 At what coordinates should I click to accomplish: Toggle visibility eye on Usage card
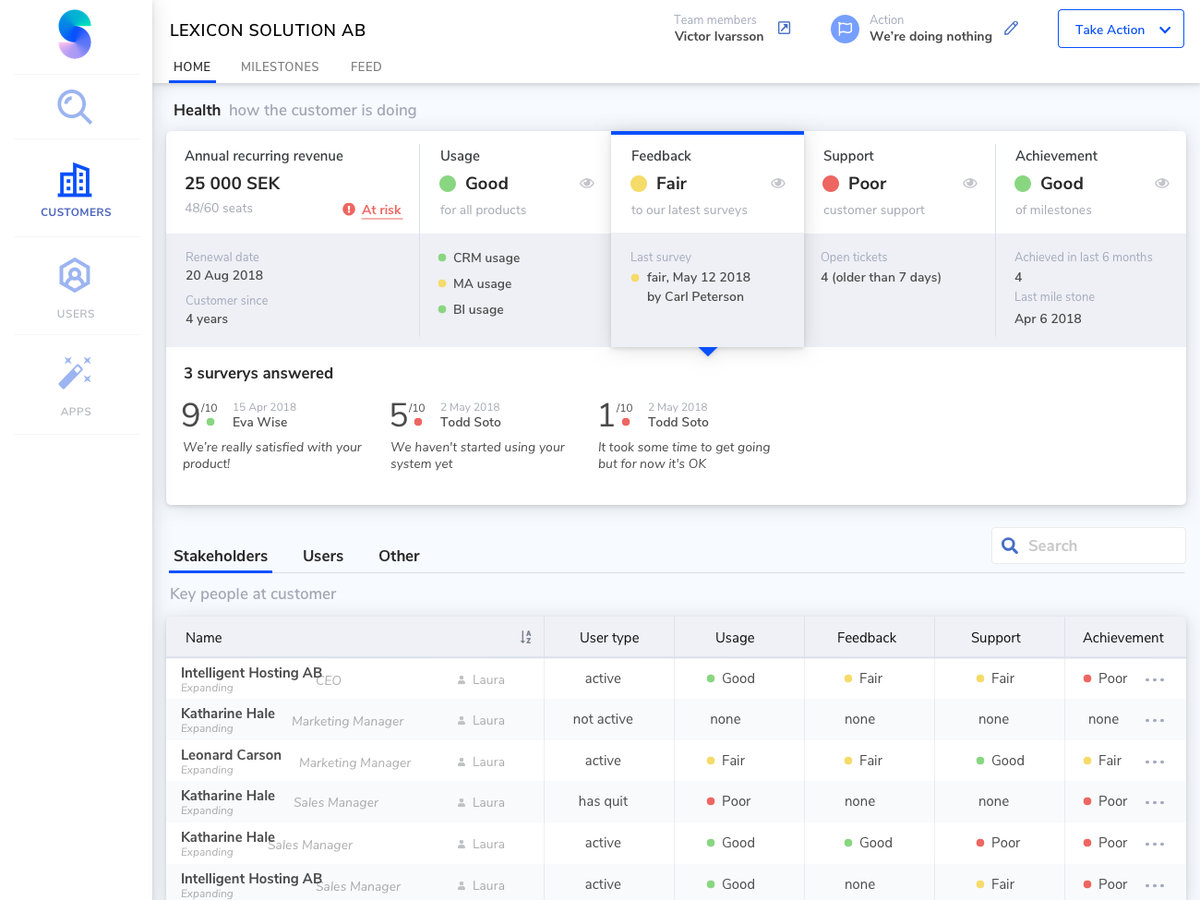pos(587,183)
